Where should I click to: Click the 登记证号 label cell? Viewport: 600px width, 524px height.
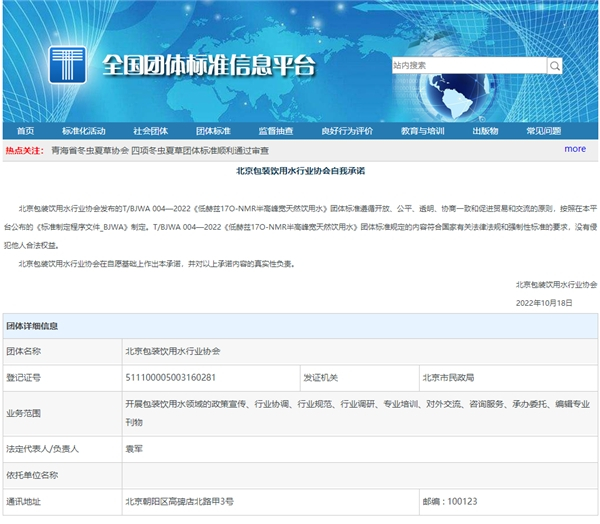coord(62,378)
